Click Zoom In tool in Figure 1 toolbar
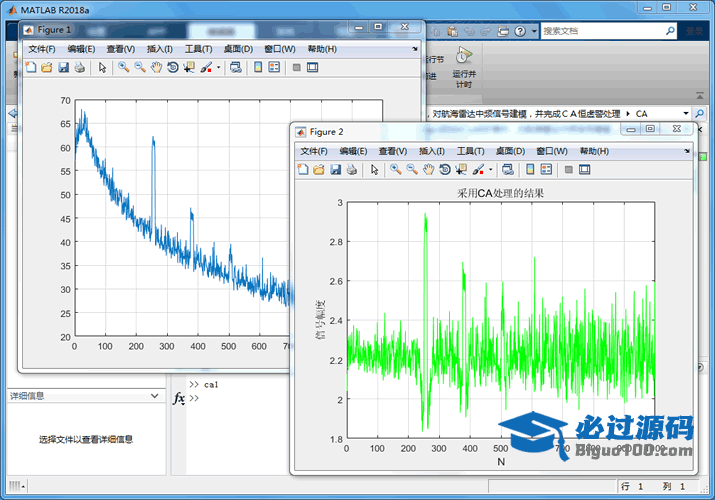 (x=123, y=68)
